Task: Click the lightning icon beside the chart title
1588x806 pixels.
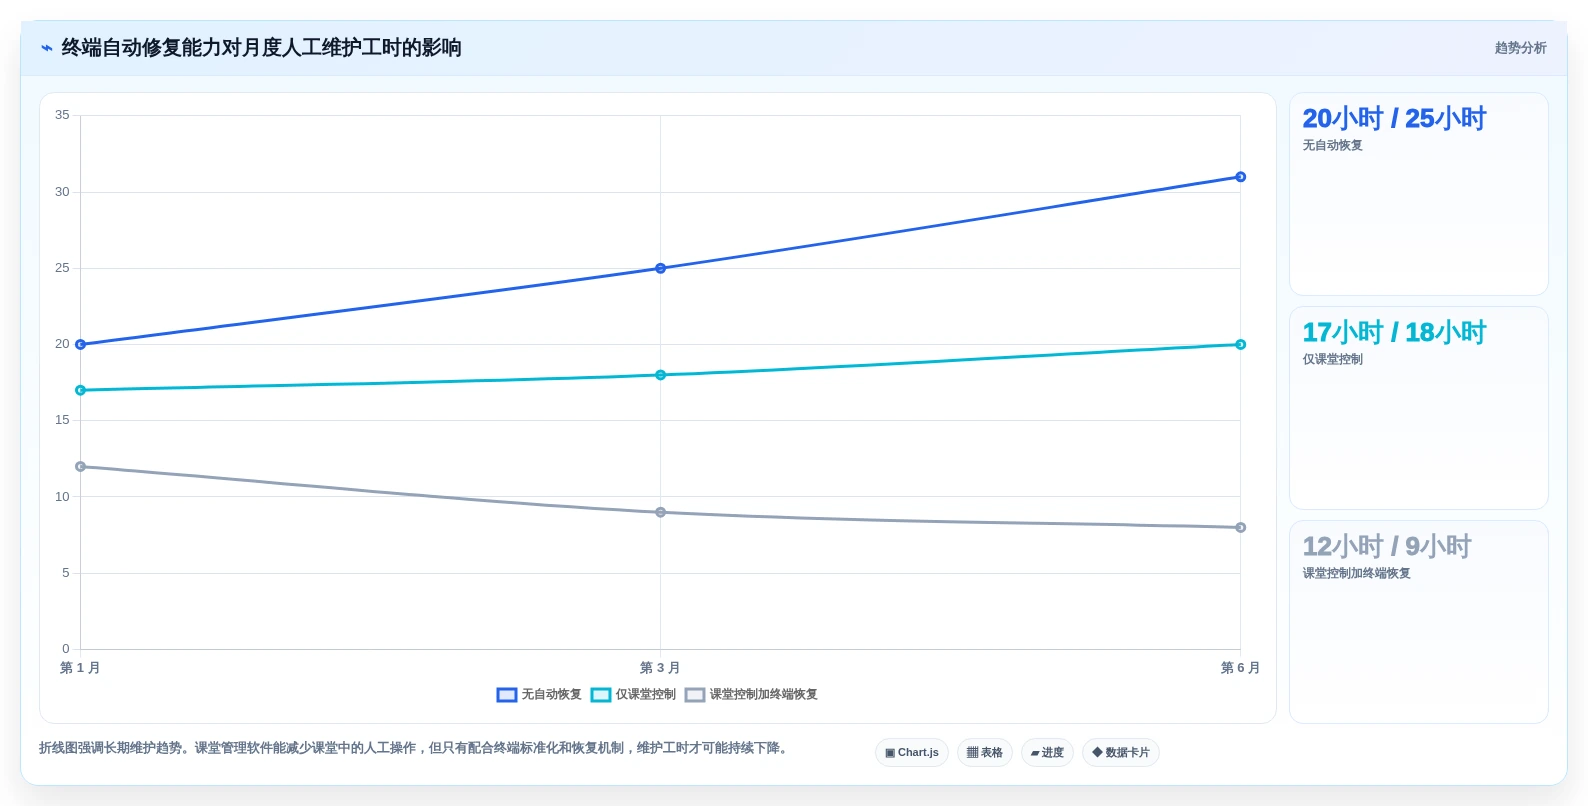Action: tap(47, 48)
